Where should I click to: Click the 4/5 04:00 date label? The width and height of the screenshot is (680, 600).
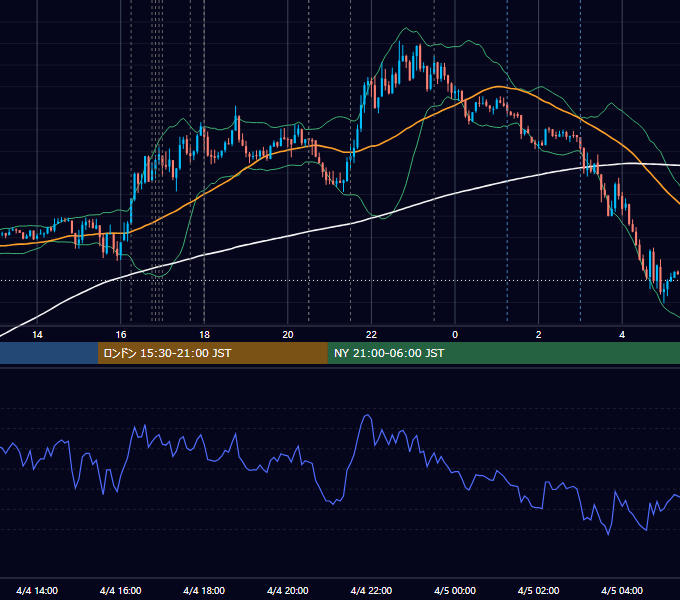pos(622,590)
